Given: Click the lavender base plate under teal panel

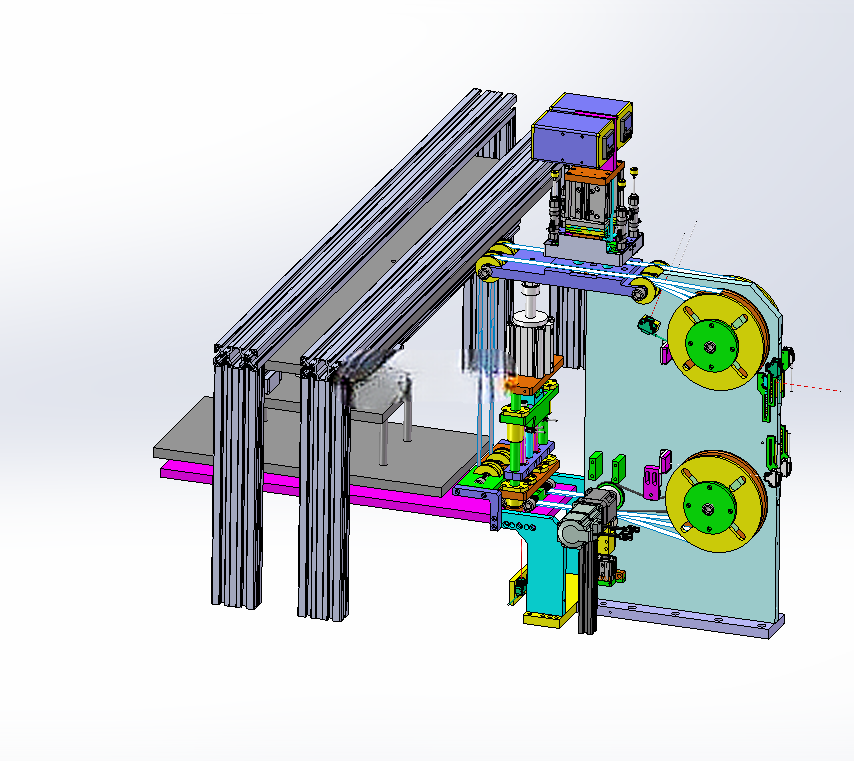Looking at the screenshot, I should click(691, 619).
